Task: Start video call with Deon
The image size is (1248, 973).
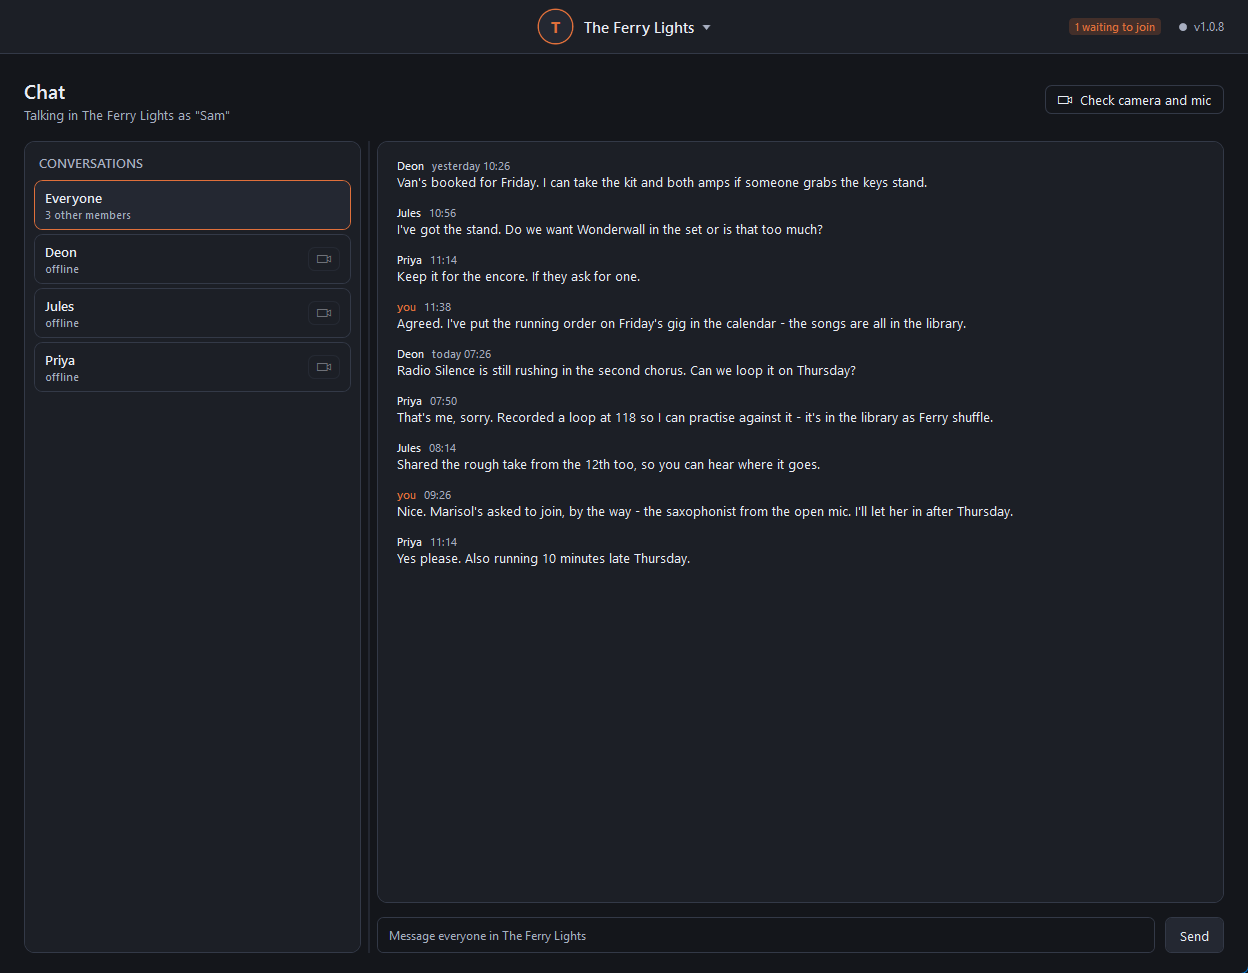Action: pyautogui.click(x=323, y=260)
